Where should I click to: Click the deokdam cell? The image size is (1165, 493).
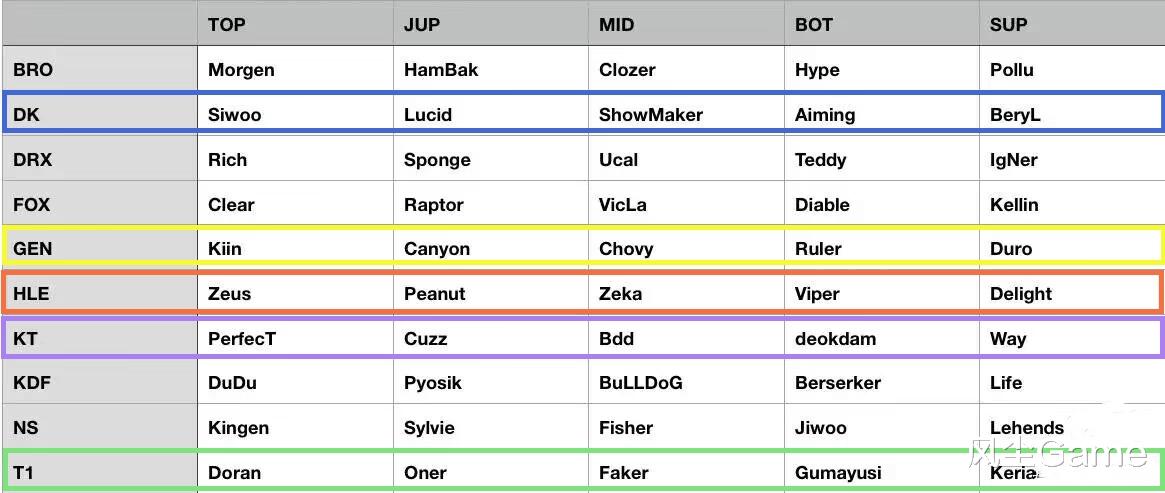(881, 339)
